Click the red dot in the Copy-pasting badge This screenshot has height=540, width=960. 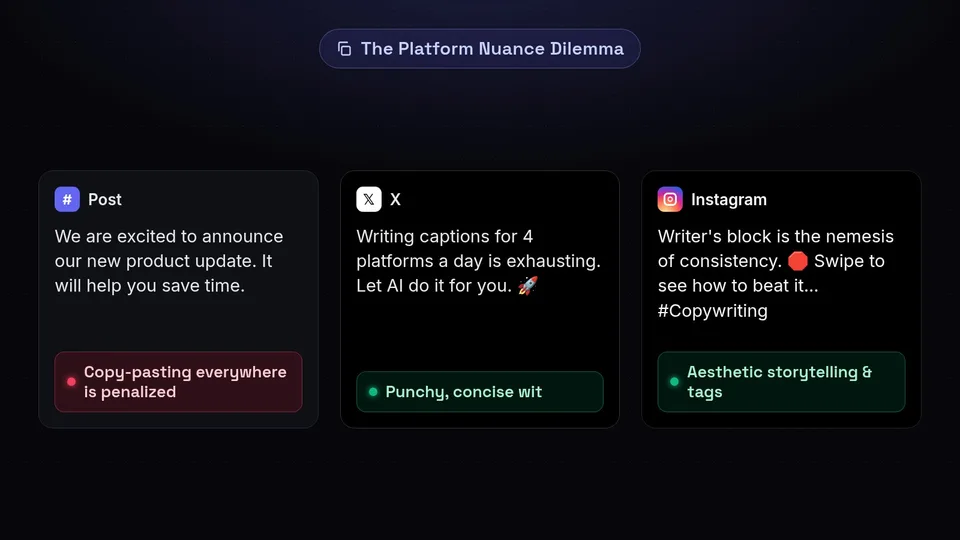71,381
